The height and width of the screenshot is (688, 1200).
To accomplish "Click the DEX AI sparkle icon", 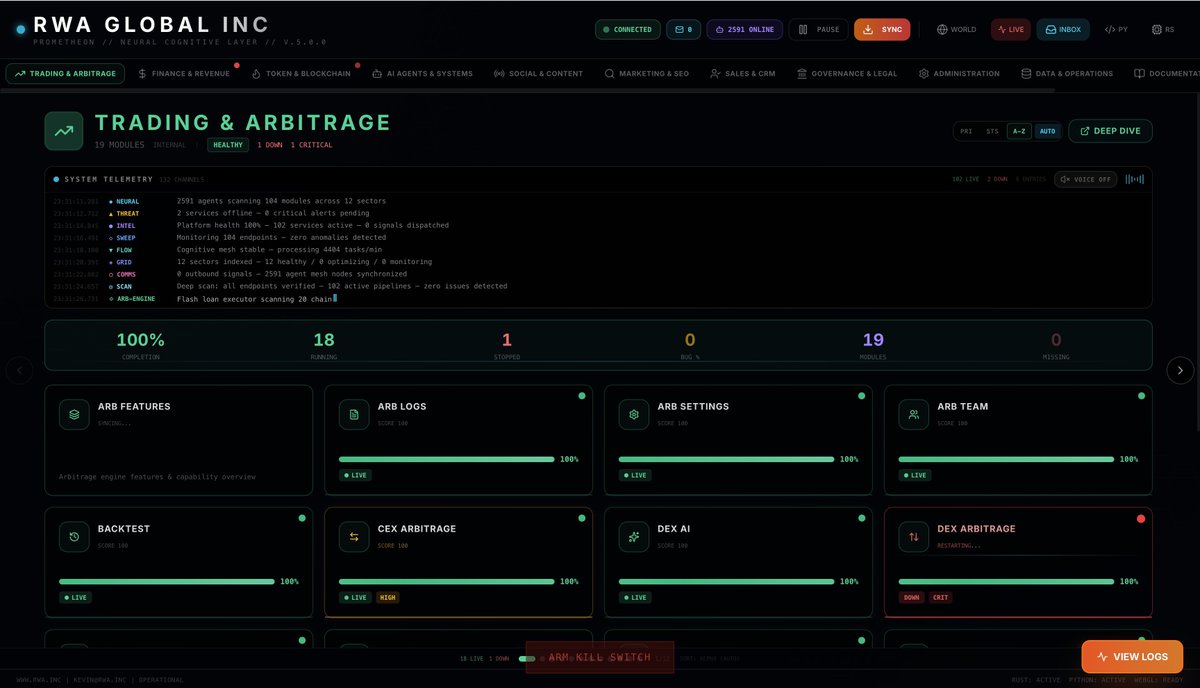I will point(634,536).
